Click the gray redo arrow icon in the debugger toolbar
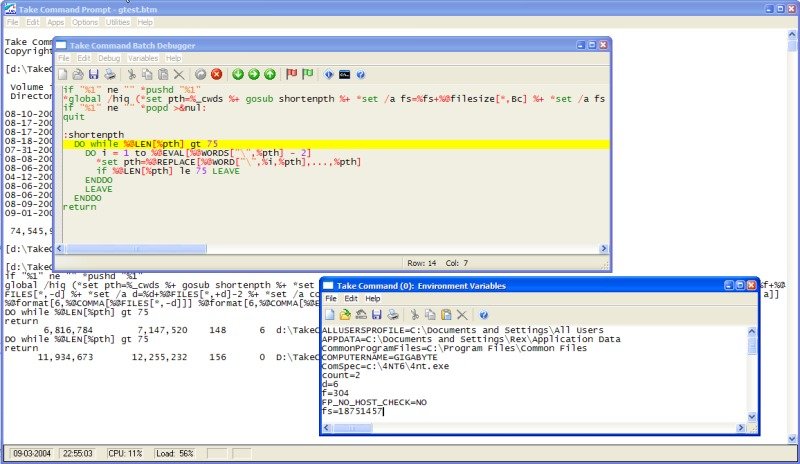800x464 pixels. [201, 75]
